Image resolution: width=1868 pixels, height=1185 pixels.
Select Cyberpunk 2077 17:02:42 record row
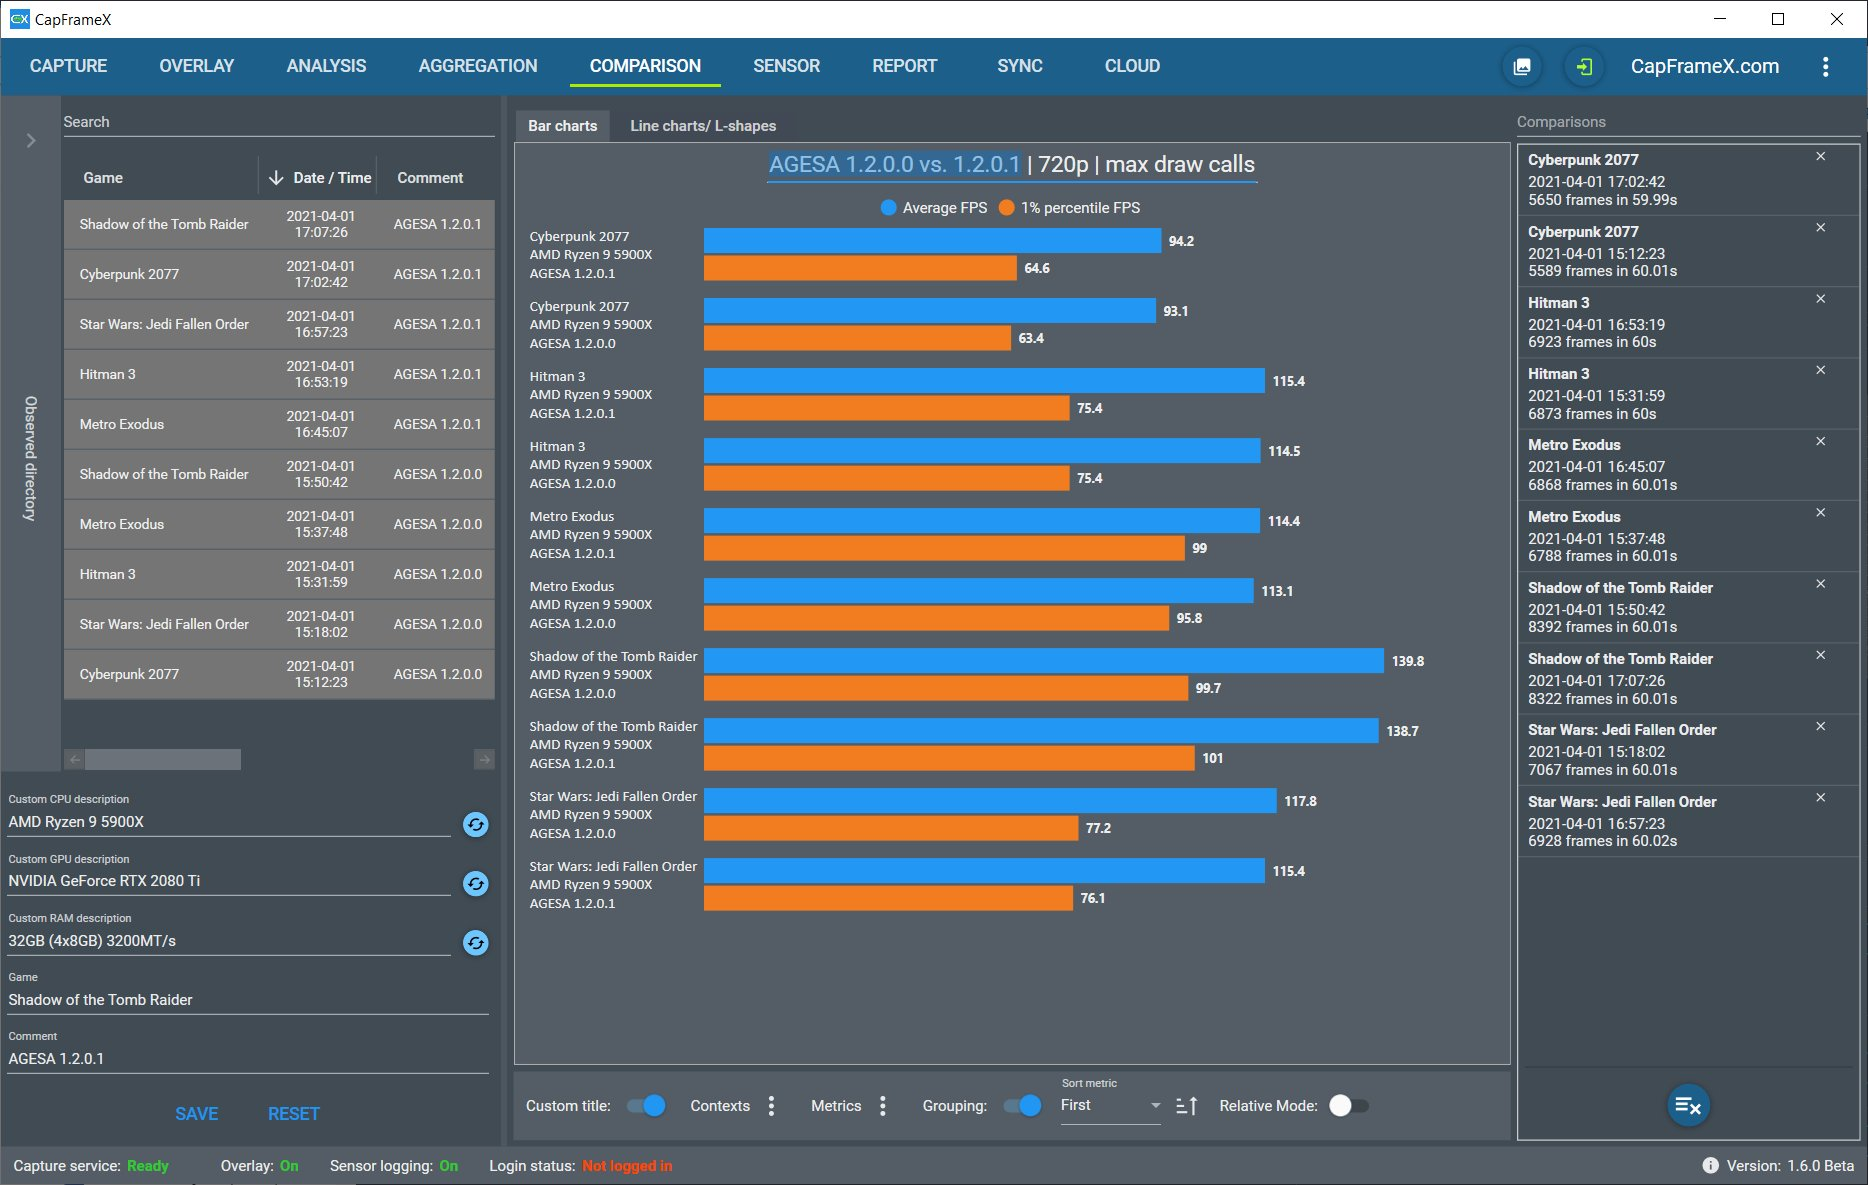click(x=279, y=274)
